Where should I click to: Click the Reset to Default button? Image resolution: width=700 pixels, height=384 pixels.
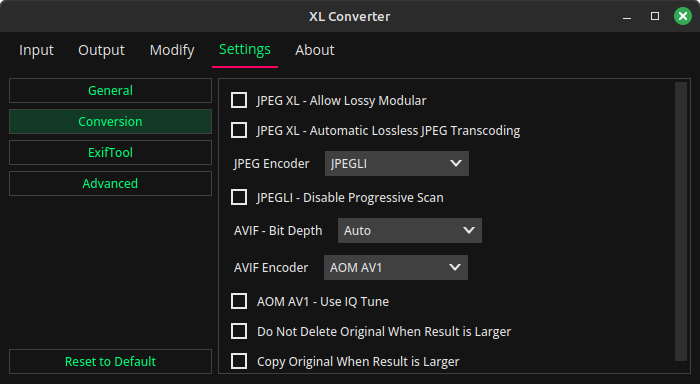point(110,362)
